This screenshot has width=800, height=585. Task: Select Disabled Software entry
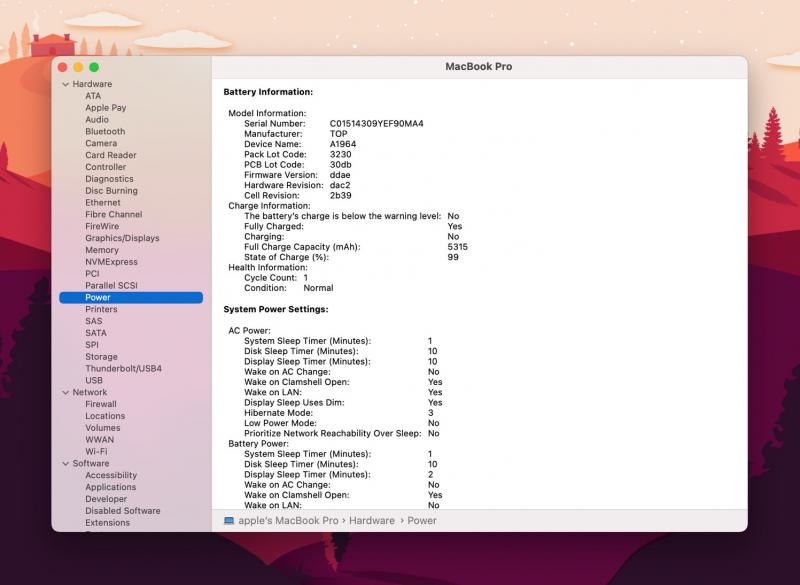(123, 511)
